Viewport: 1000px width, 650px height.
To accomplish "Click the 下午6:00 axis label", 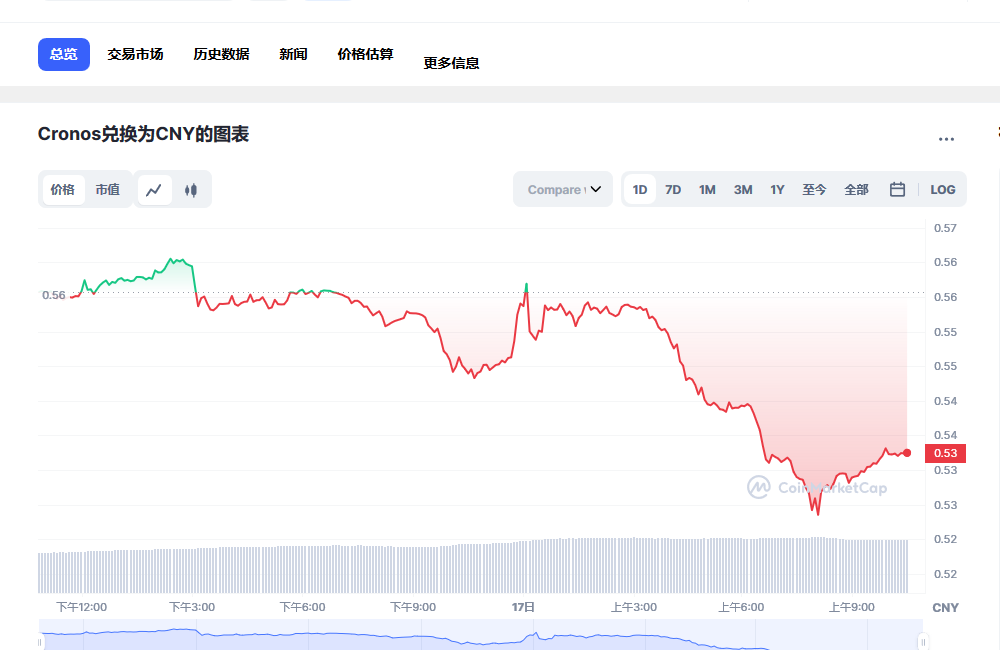I will pos(302,607).
